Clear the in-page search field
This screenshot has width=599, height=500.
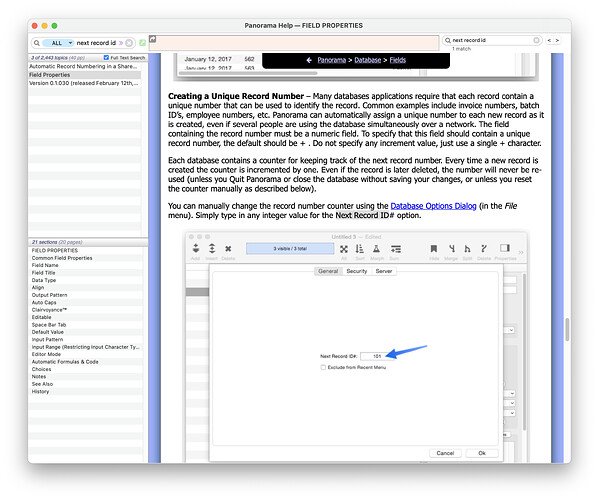point(536,40)
